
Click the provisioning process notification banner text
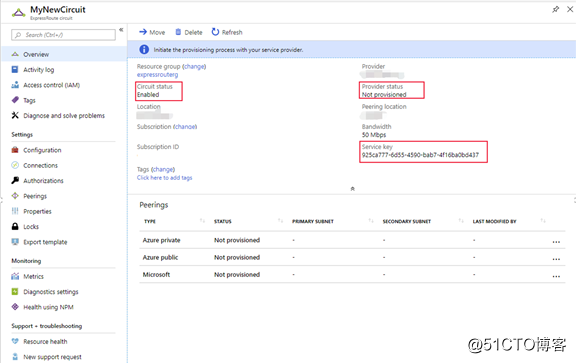click(x=228, y=50)
